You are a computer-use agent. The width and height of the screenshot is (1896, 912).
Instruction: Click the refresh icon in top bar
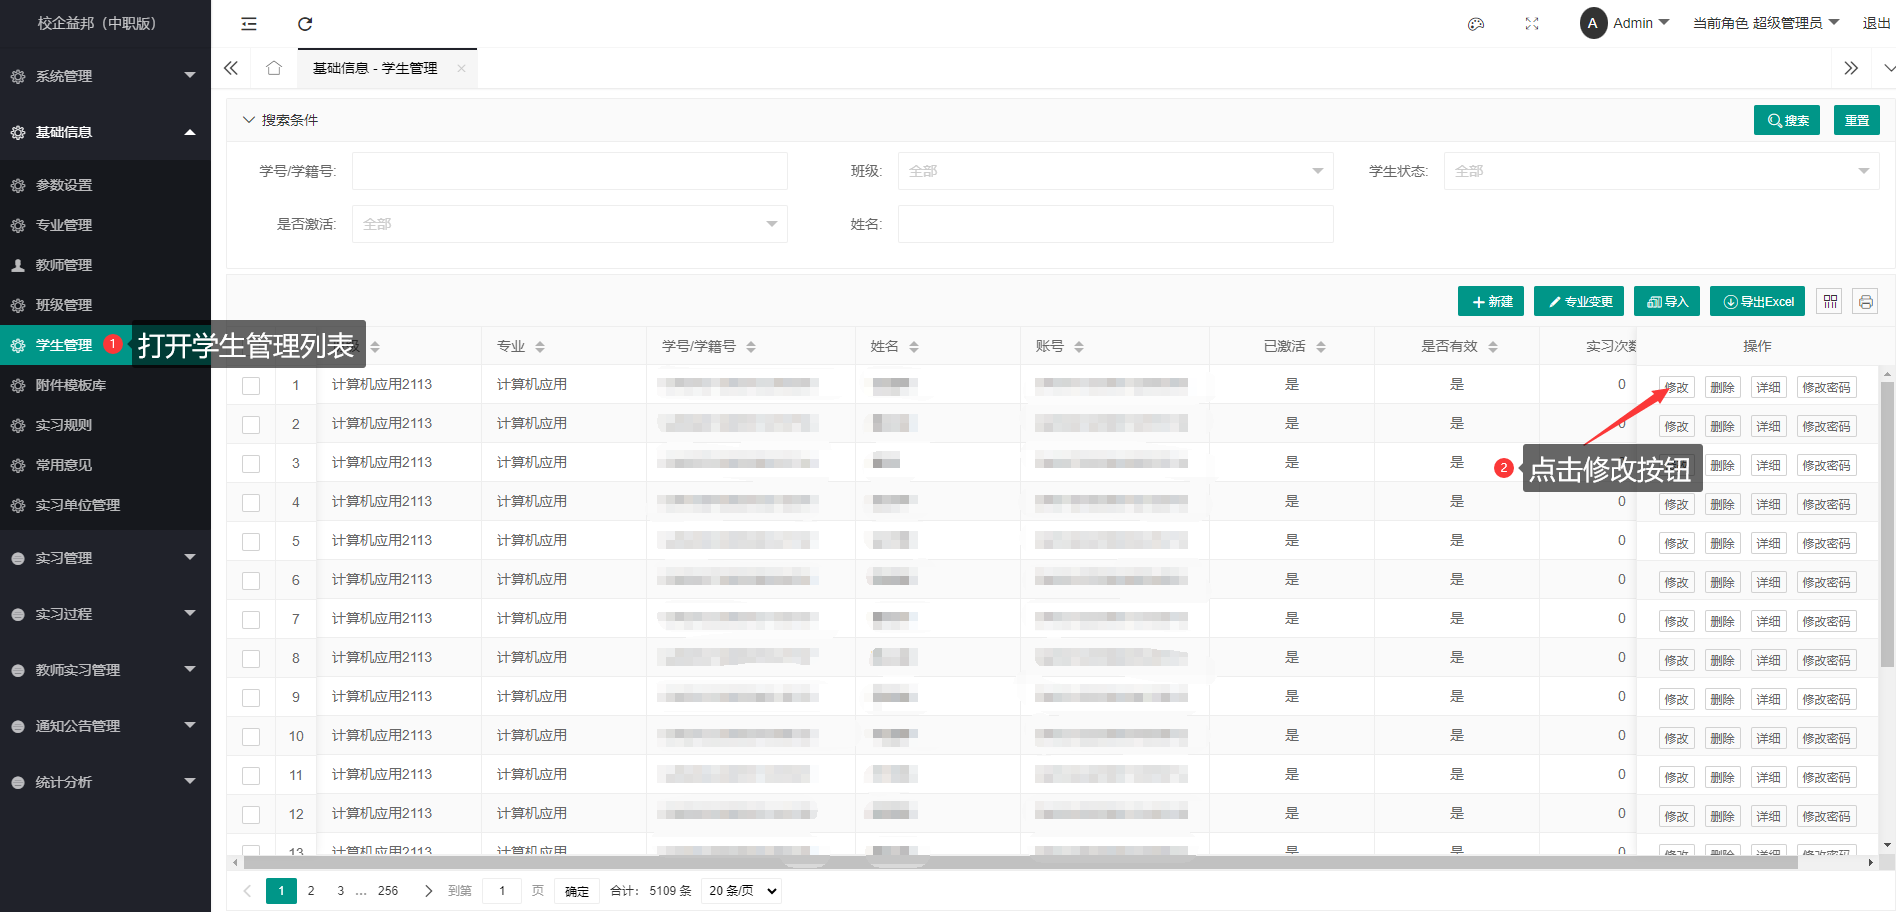305,24
